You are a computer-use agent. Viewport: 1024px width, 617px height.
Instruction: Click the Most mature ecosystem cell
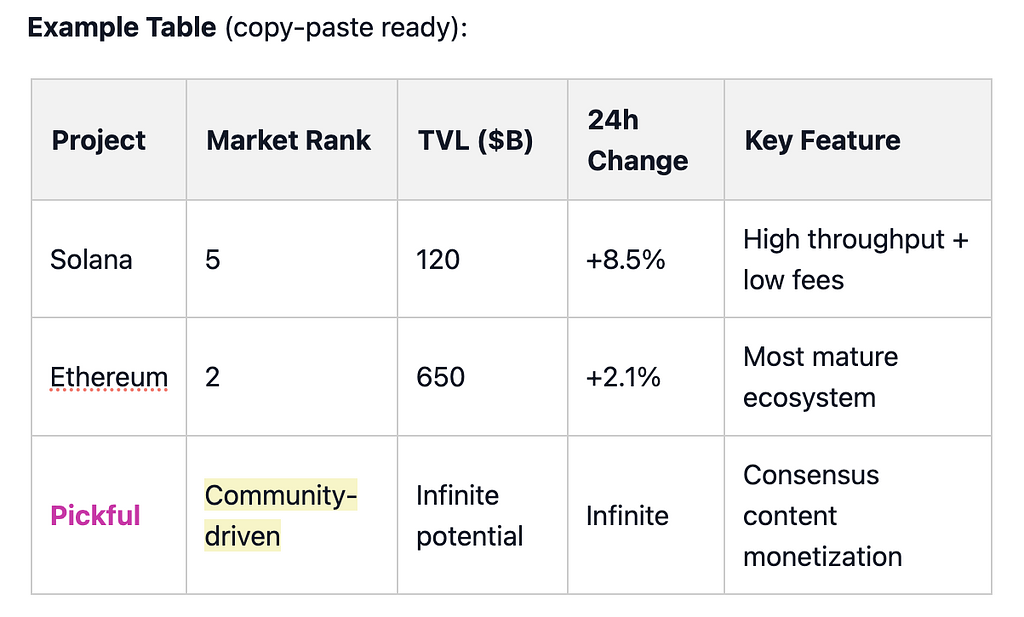click(x=820, y=377)
